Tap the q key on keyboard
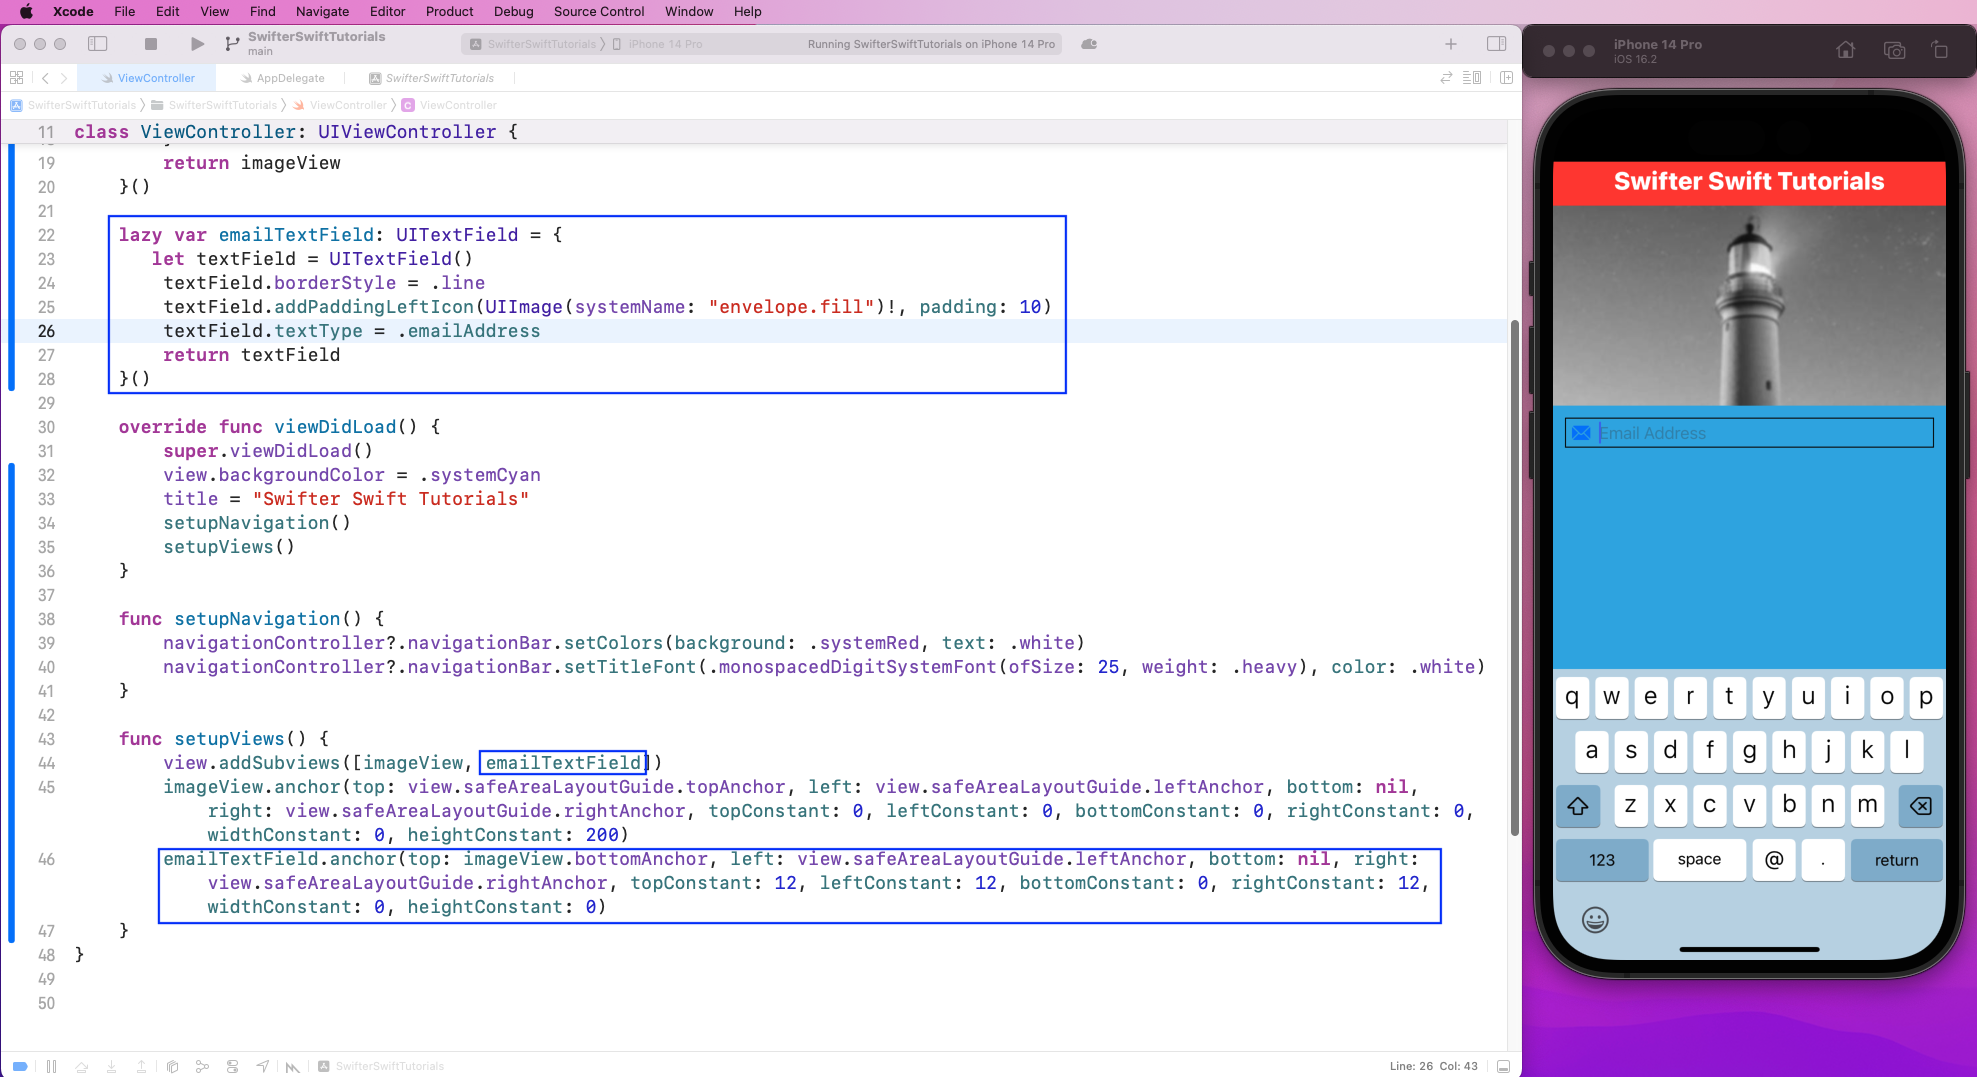The height and width of the screenshot is (1077, 1977). (x=1572, y=697)
